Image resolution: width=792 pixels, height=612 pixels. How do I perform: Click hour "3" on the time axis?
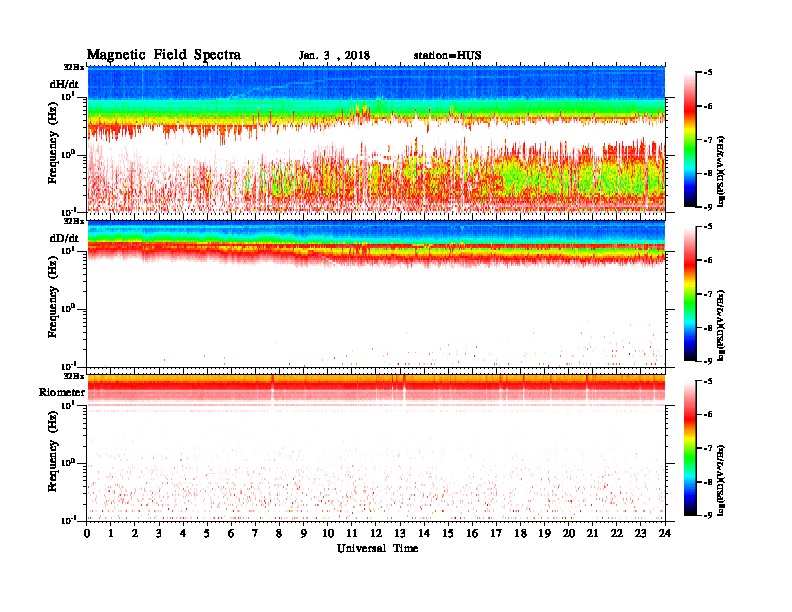coord(159,533)
